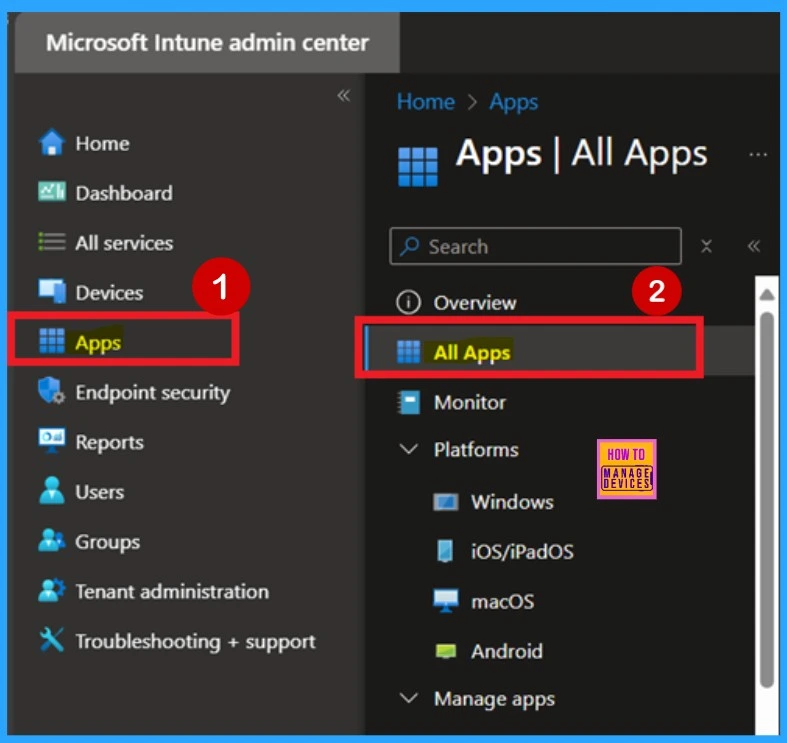
Task: Click the Microsoft Intune admin center title
Action: [x=207, y=43]
